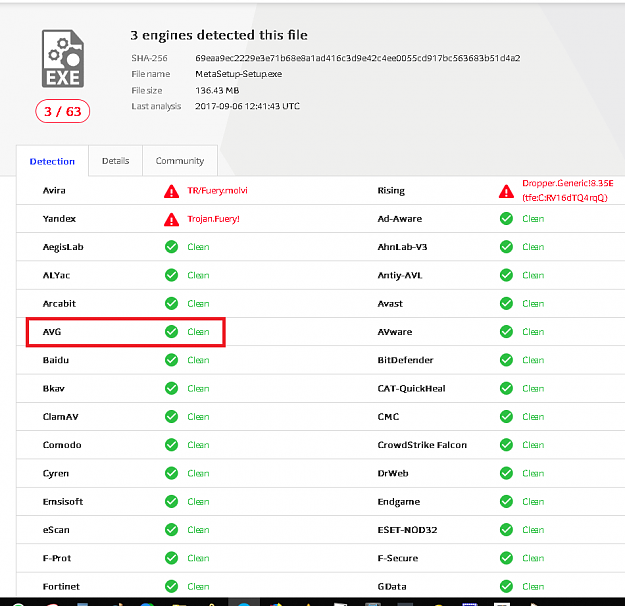Click the Clean result next to AVG
This screenshot has width=625, height=606.
point(198,332)
